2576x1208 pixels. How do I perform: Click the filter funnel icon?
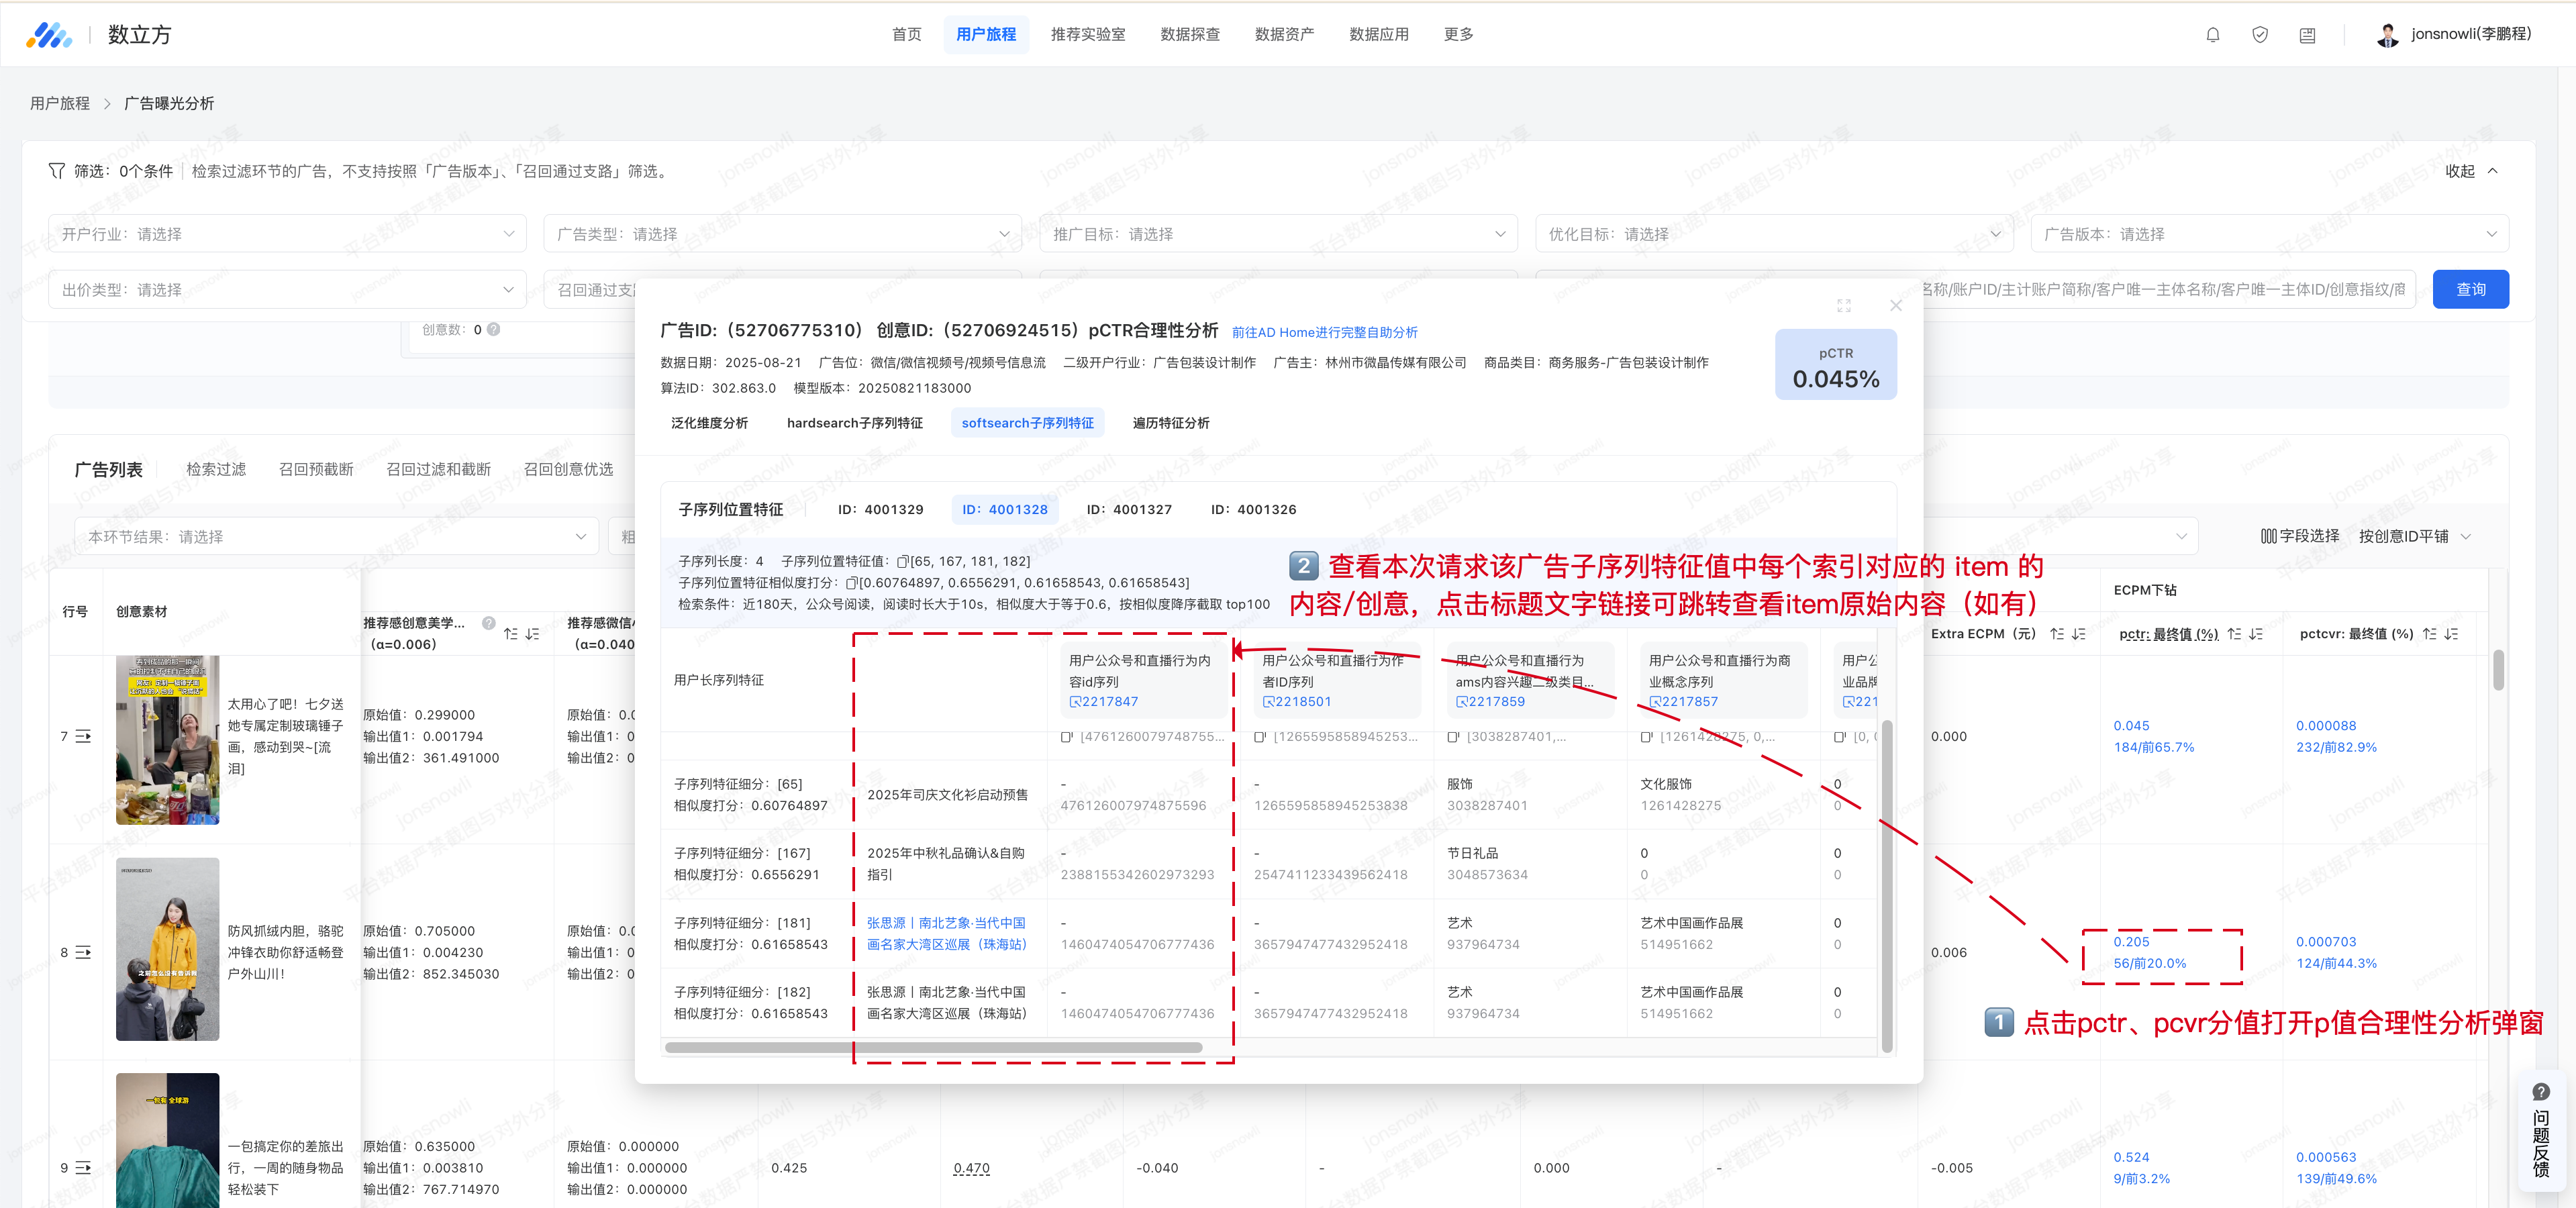click(57, 171)
